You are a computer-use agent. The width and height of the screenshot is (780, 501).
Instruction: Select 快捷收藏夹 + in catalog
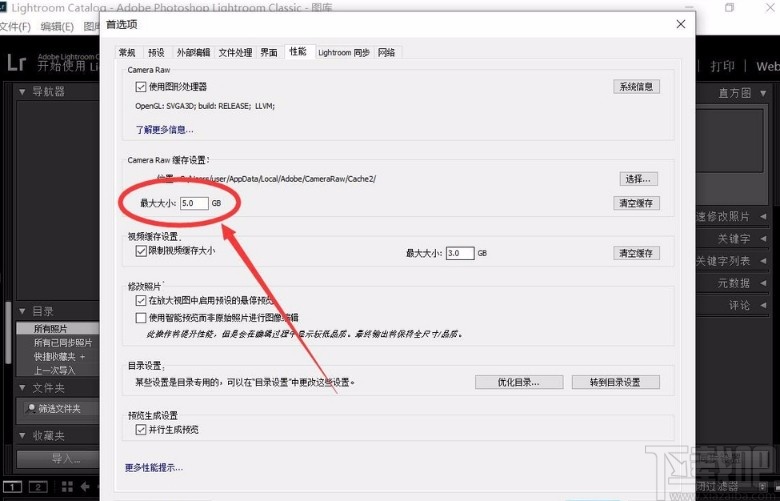(58, 357)
